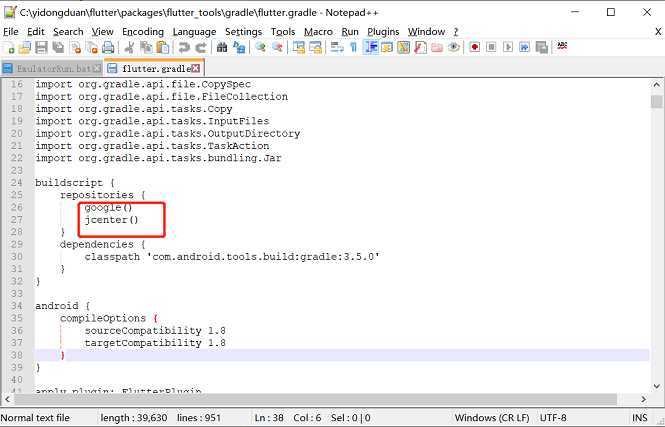
Task: Click the Copy toolbar icon
Action: pyautogui.click(x=146, y=47)
